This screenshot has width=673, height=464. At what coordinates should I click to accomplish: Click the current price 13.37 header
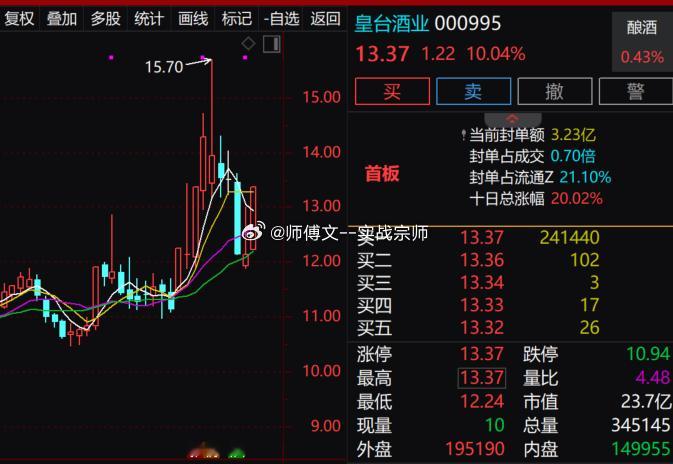click(x=382, y=55)
